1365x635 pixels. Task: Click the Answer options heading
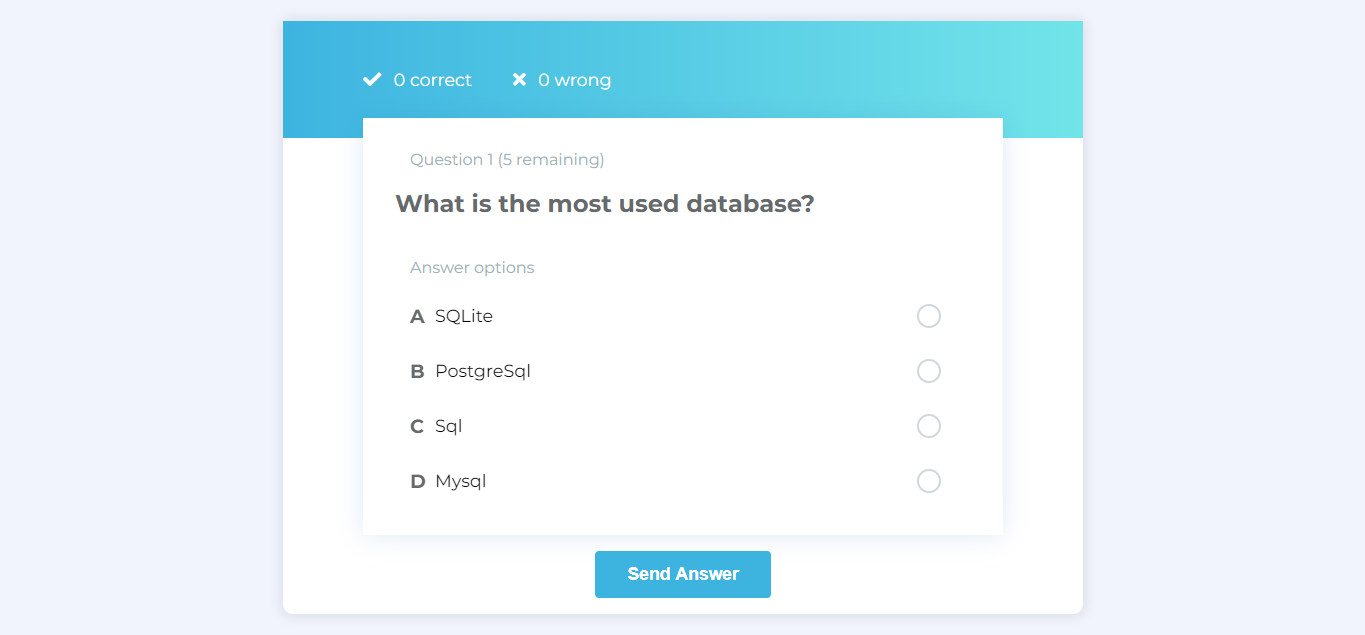pos(472,267)
